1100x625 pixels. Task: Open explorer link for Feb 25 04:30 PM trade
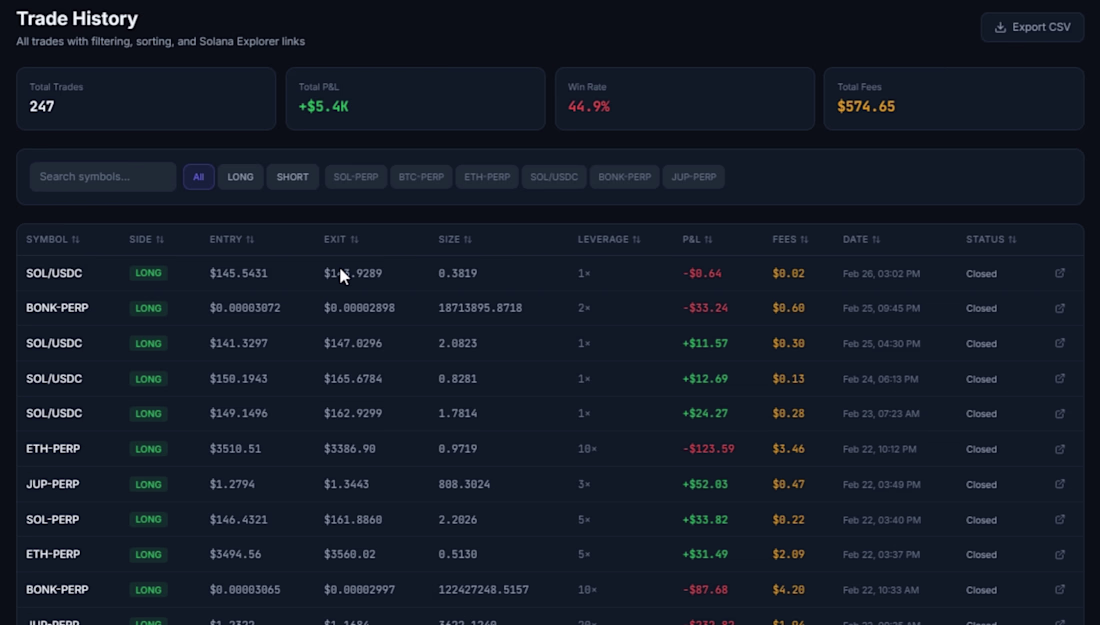tap(1060, 343)
